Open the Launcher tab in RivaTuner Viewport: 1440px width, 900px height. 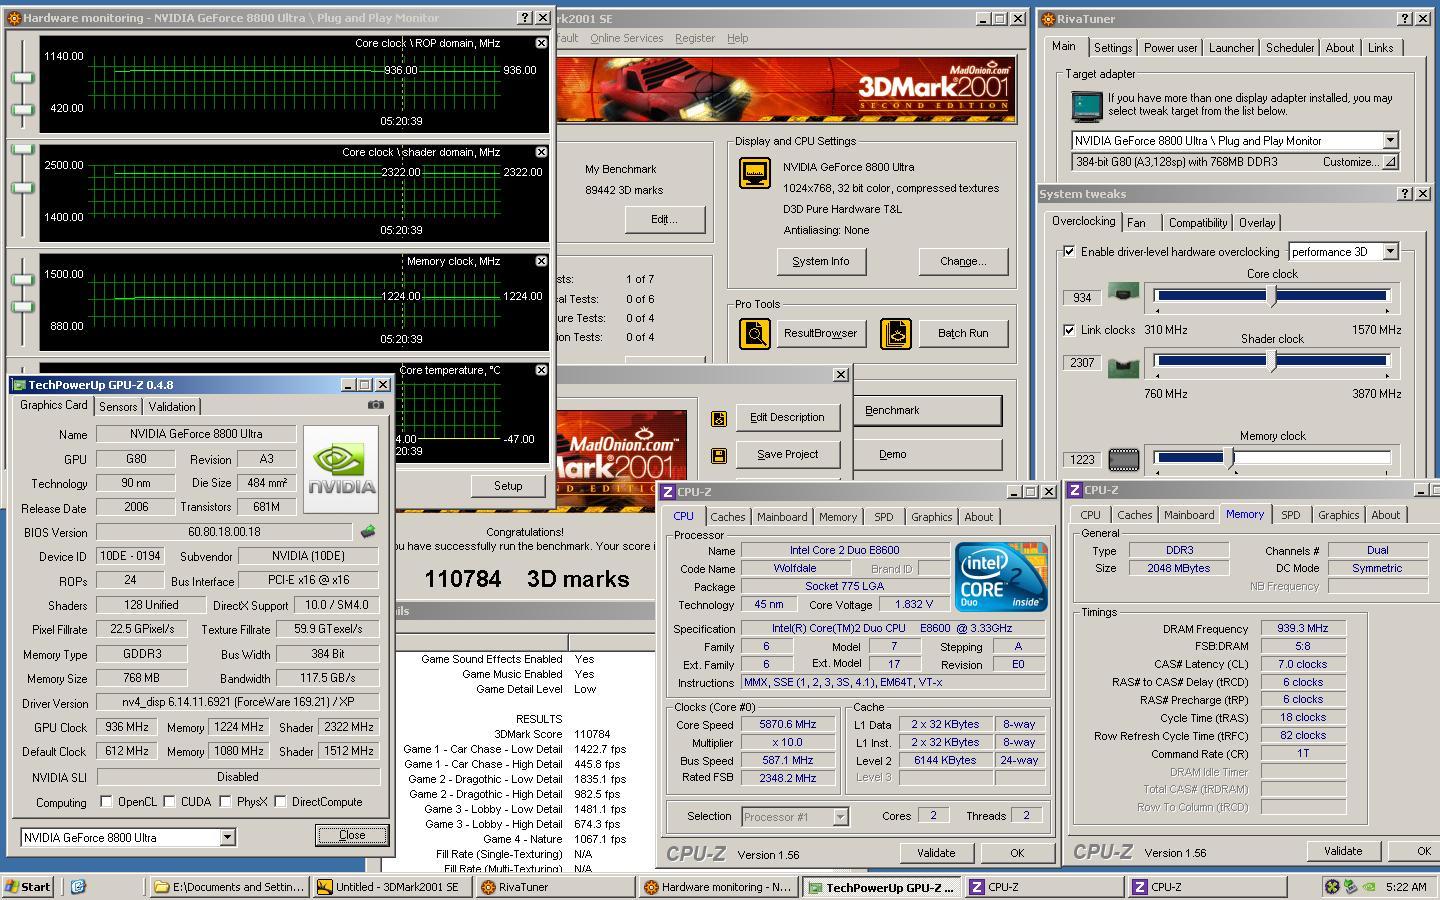tap(1231, 47)
